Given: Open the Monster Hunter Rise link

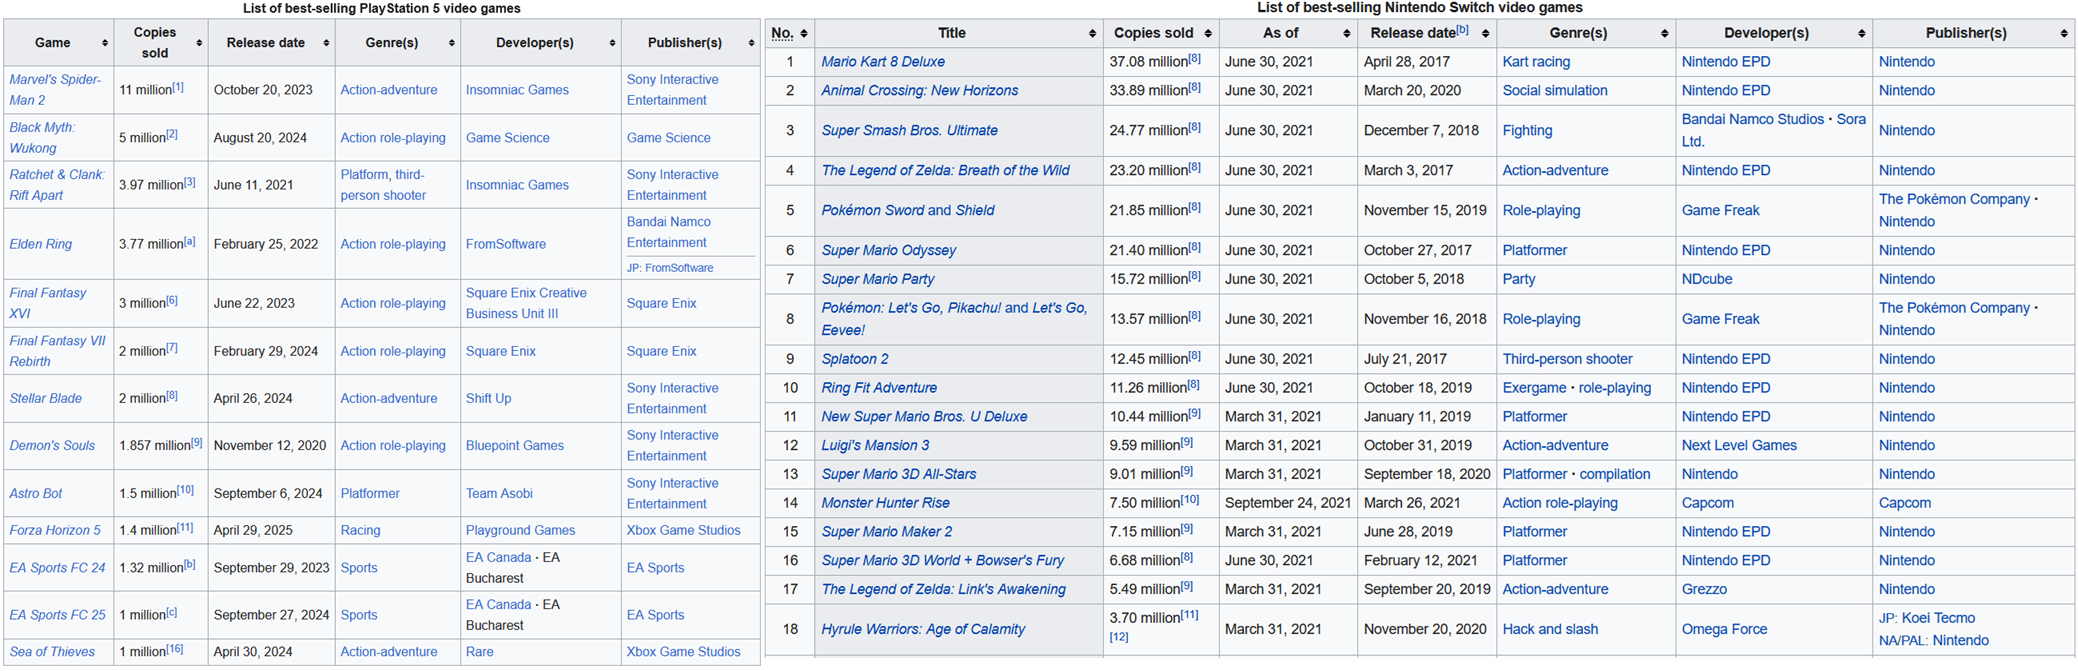Looking at the screenshot, I should pyautogui.click(x=886, y=503).
